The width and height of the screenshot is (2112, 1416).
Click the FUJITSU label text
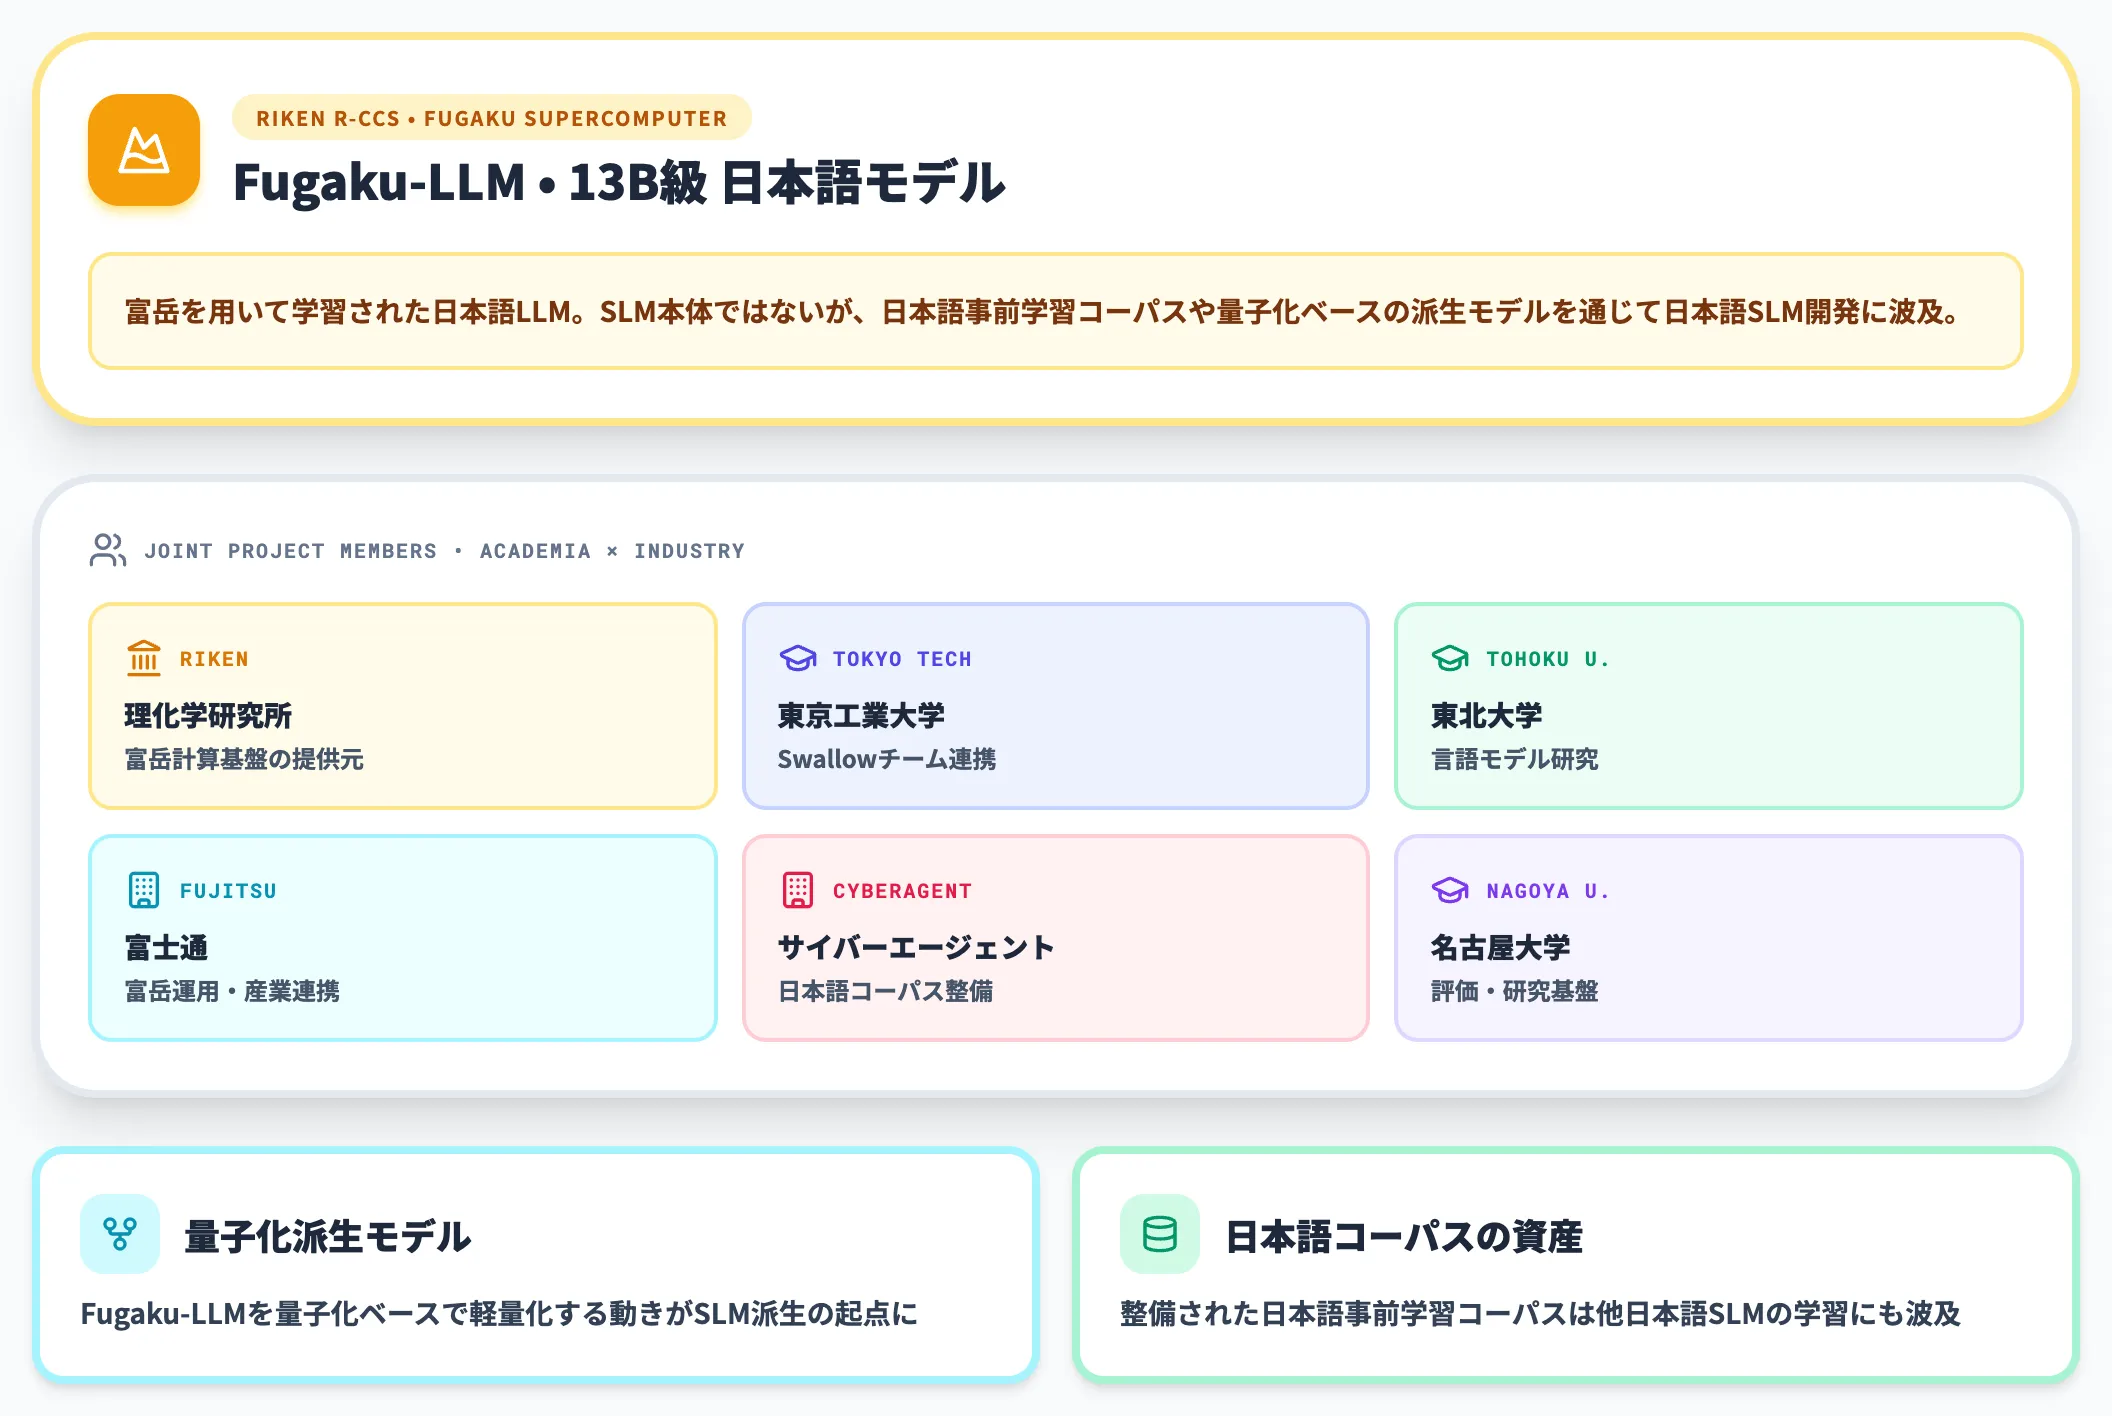tap(228, 891)
